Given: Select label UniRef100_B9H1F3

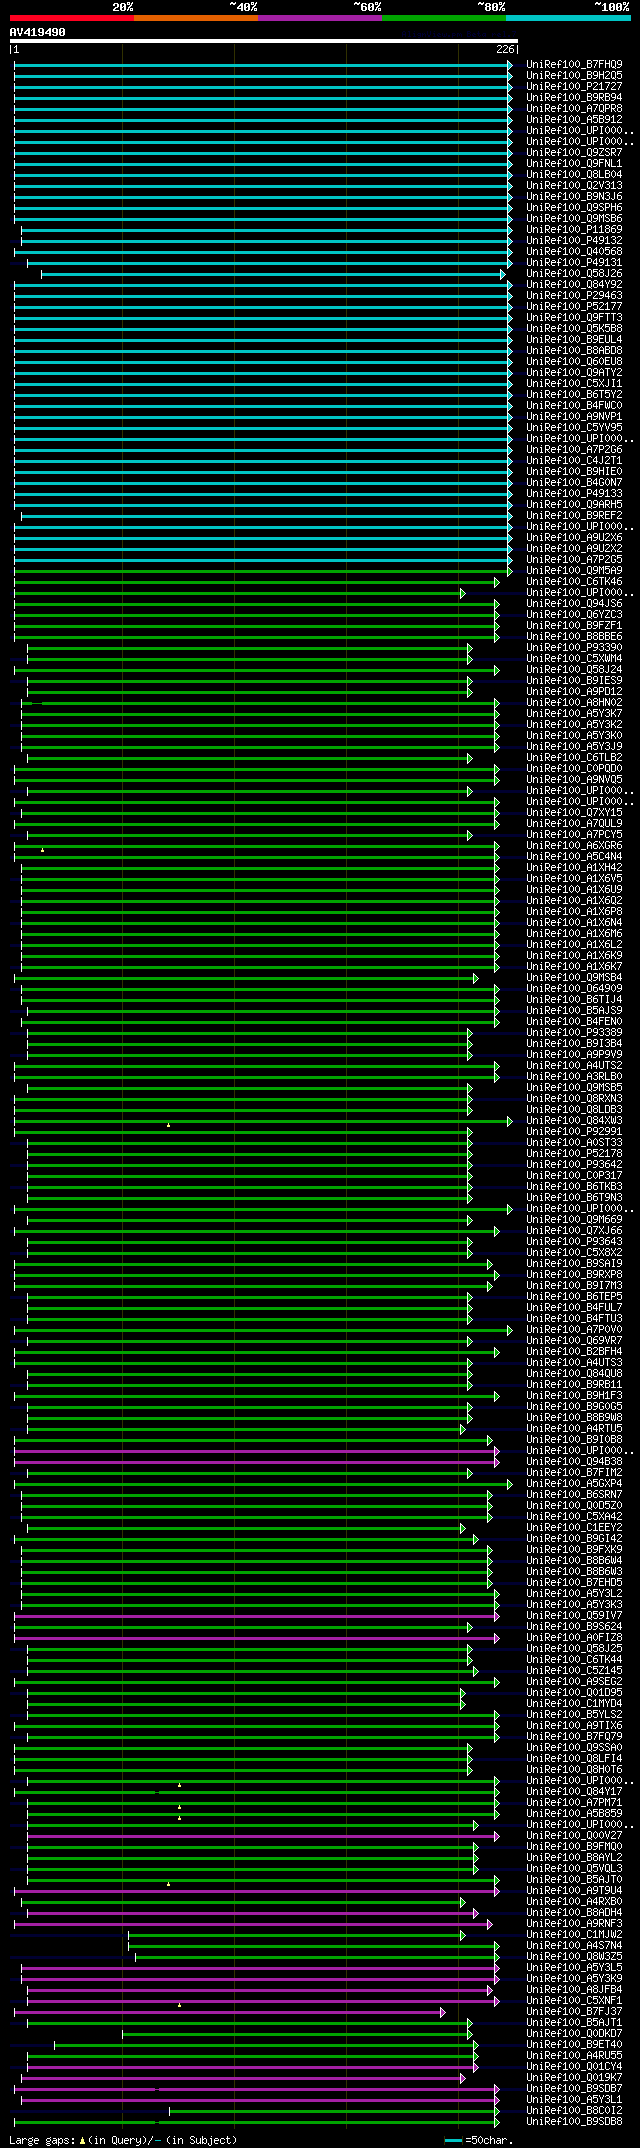Looking at the screenshot, I should 574,1395.
